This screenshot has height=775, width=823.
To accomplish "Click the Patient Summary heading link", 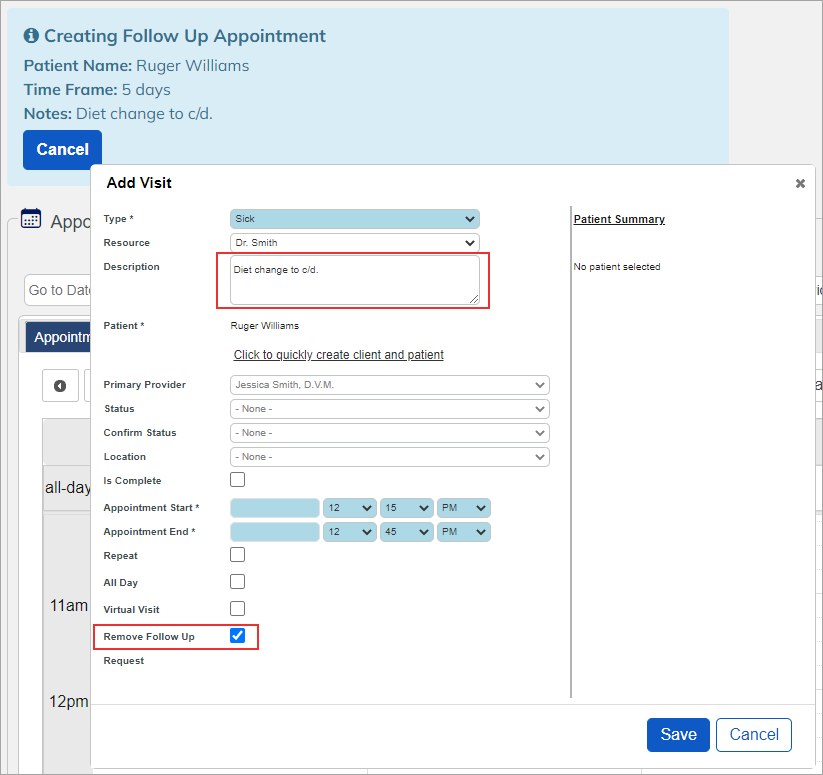I will 619,219.
